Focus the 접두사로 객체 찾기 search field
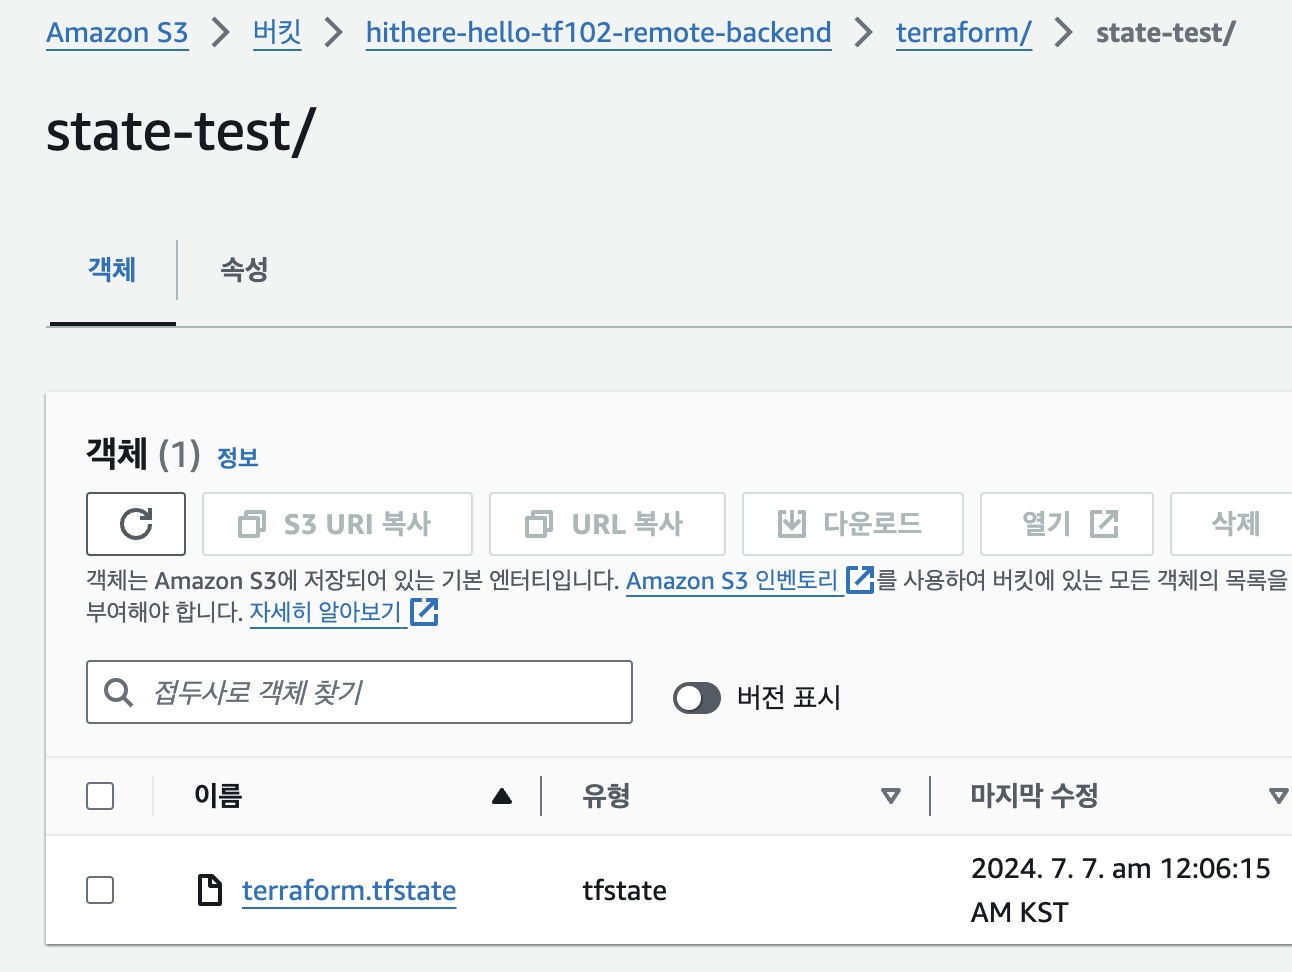The width and height of the screenshot is (1292, 972). [x=359, y=692]
